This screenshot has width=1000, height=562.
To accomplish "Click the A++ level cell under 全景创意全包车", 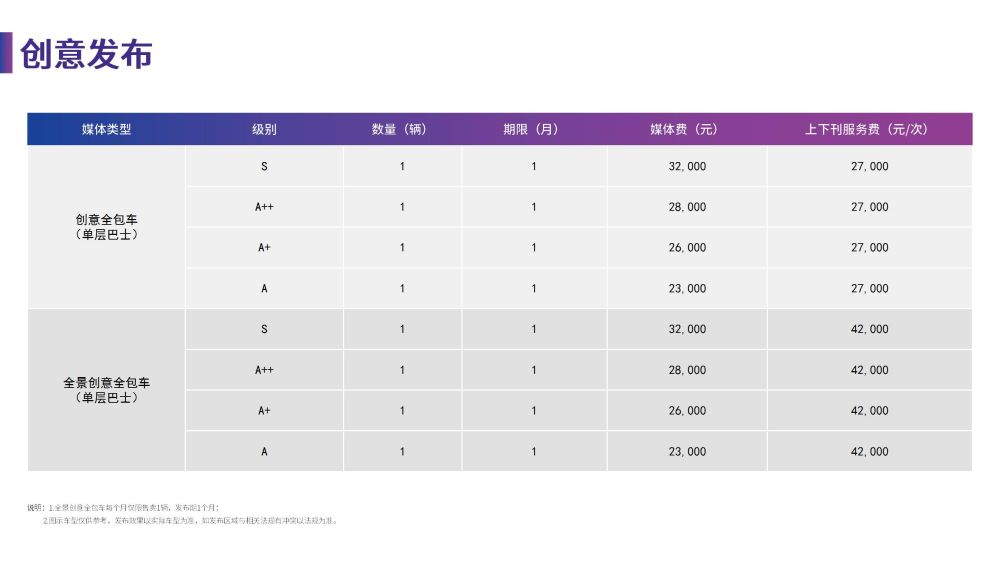I will coord(264,370).
